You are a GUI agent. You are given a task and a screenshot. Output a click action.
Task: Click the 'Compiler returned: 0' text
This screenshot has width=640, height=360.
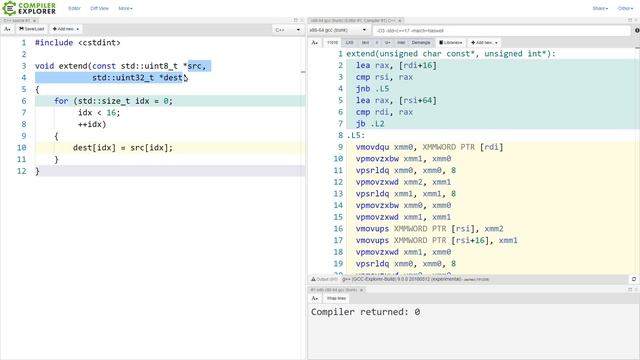pyautogui.click(x=365, y=312)
